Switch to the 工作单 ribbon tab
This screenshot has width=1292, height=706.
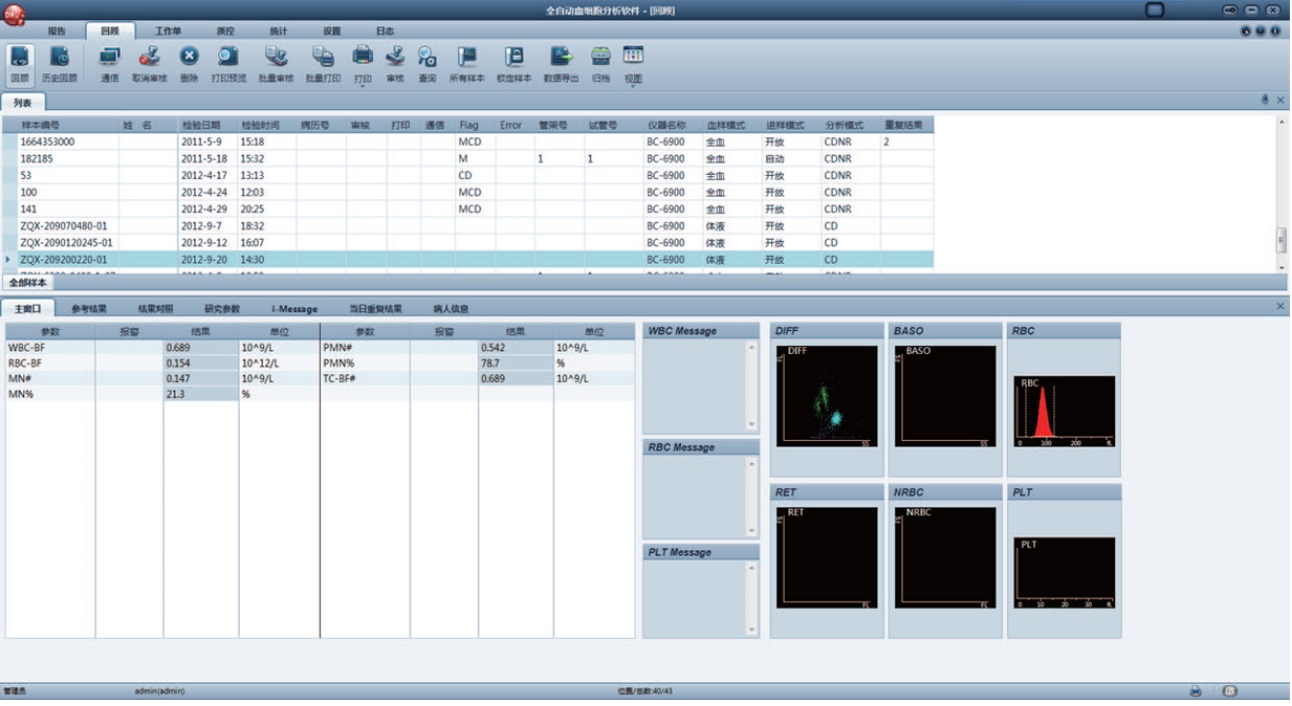pos(168,31)
